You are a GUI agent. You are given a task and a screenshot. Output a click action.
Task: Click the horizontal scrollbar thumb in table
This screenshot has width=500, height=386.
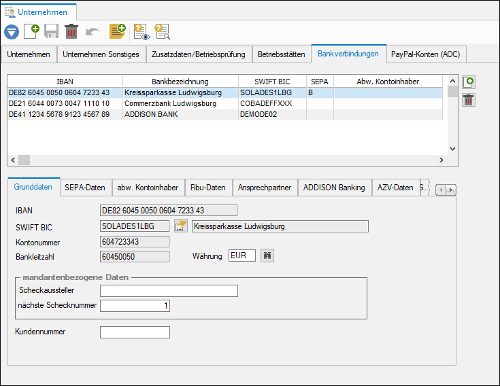point(24,160)
